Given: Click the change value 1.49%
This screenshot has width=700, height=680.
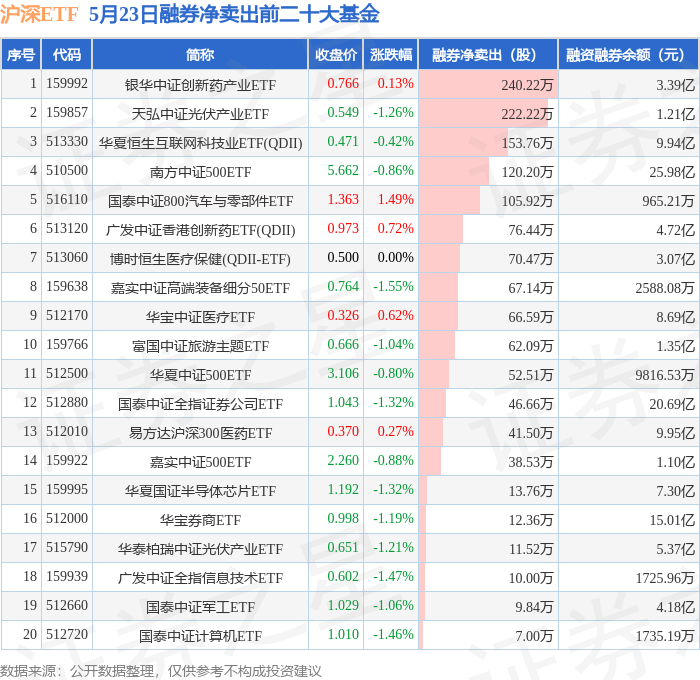Looking at the screenshot, I should click(x=396, y=199).
